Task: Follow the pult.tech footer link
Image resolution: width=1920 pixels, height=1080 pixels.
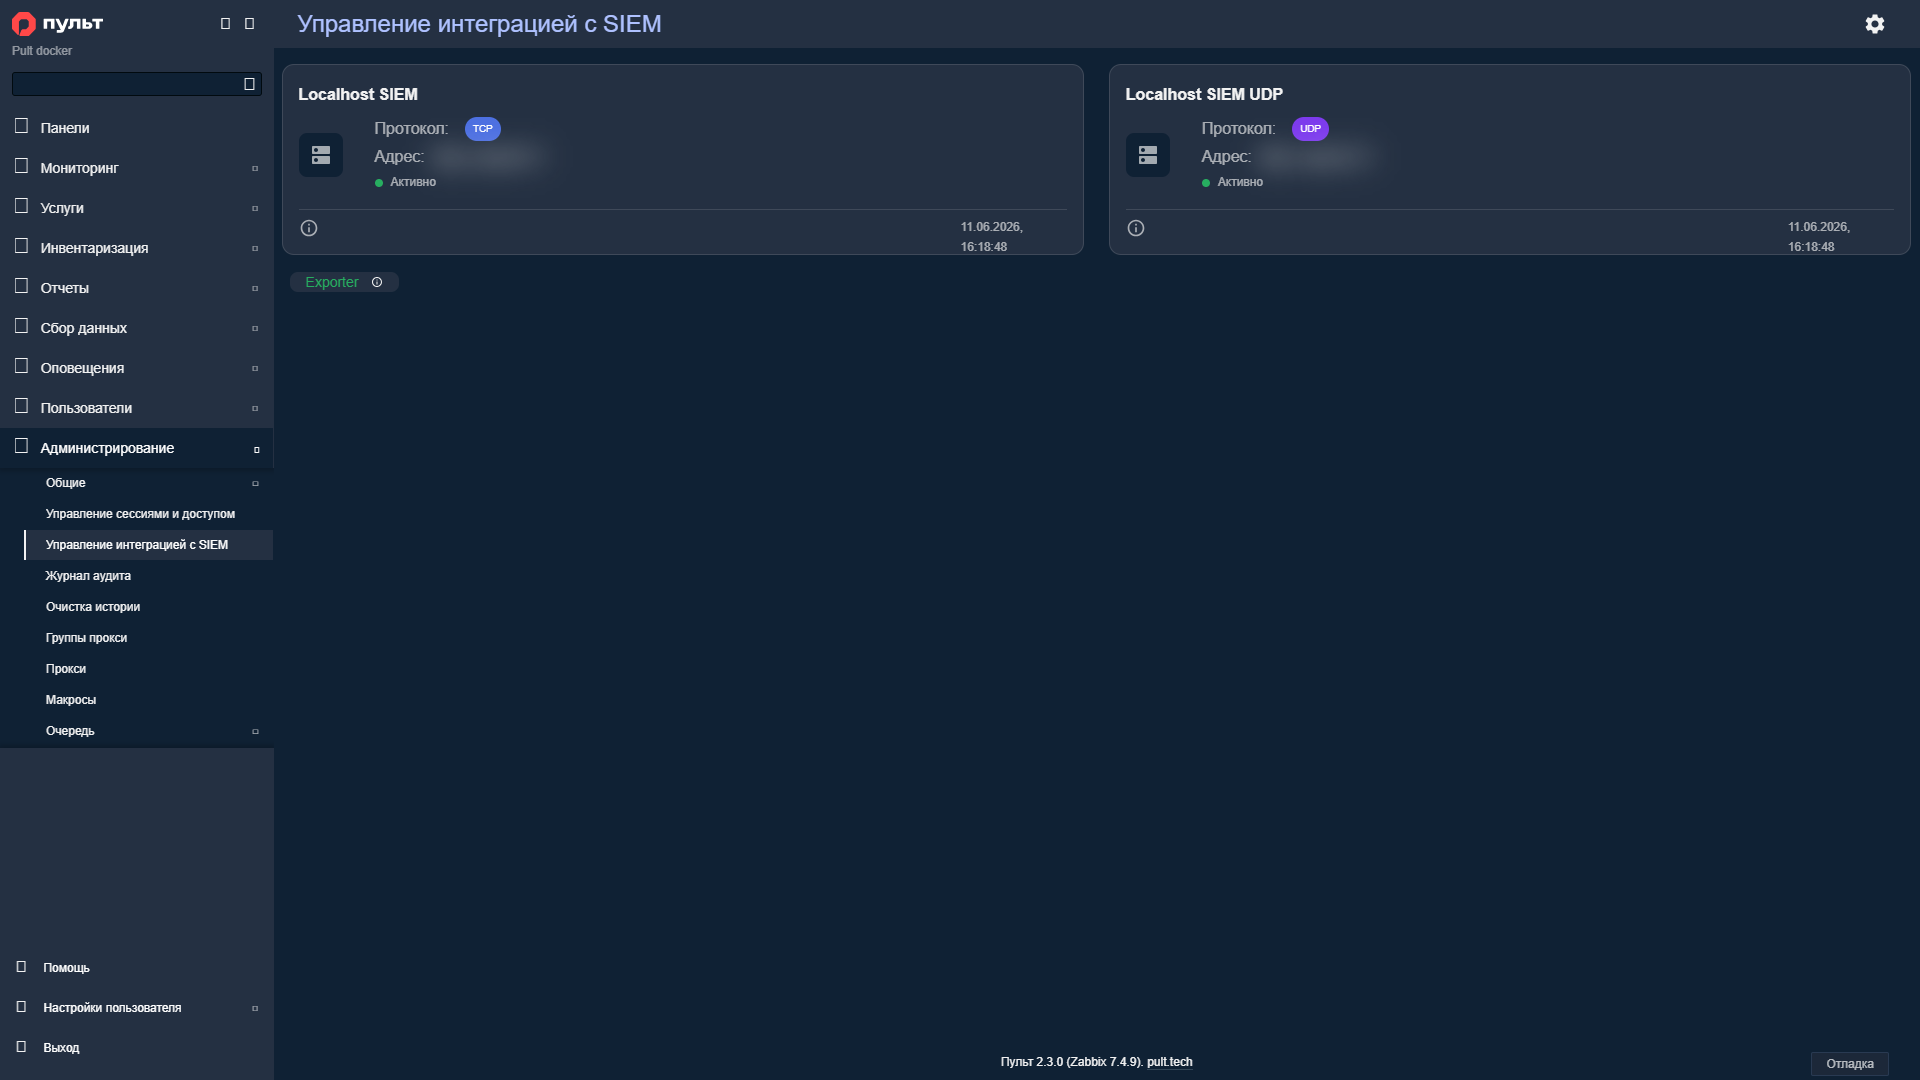Action: pos(1169,1062)
